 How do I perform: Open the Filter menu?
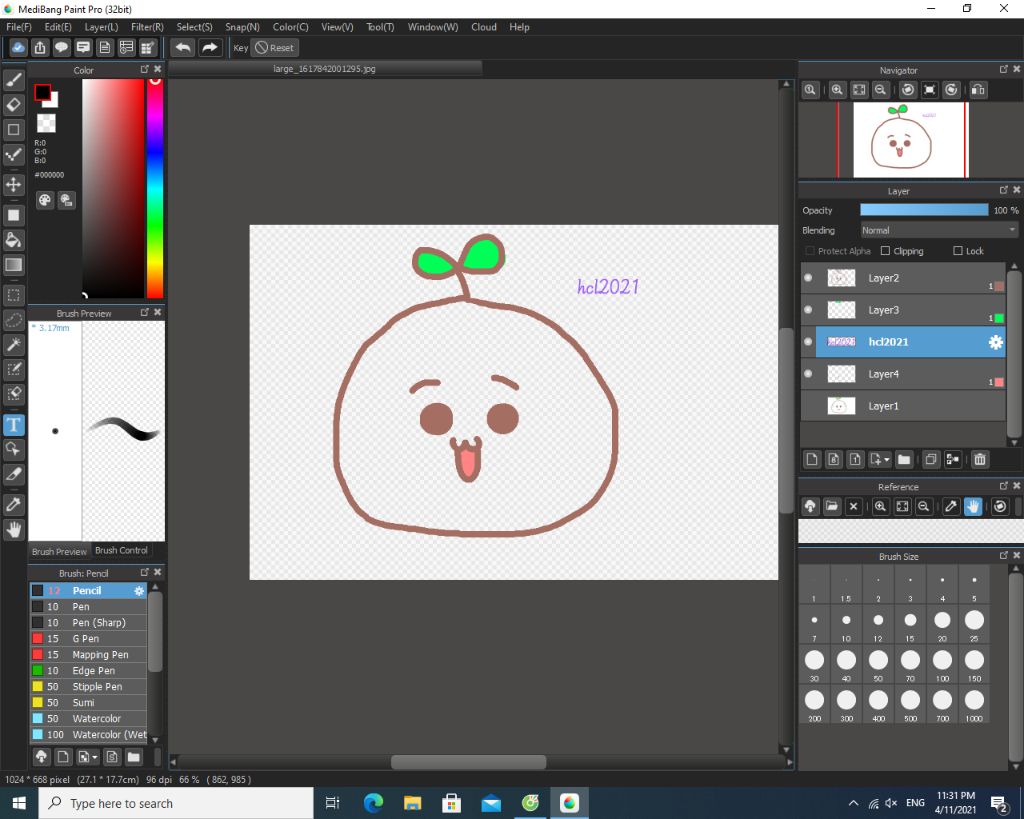point(147,27)
